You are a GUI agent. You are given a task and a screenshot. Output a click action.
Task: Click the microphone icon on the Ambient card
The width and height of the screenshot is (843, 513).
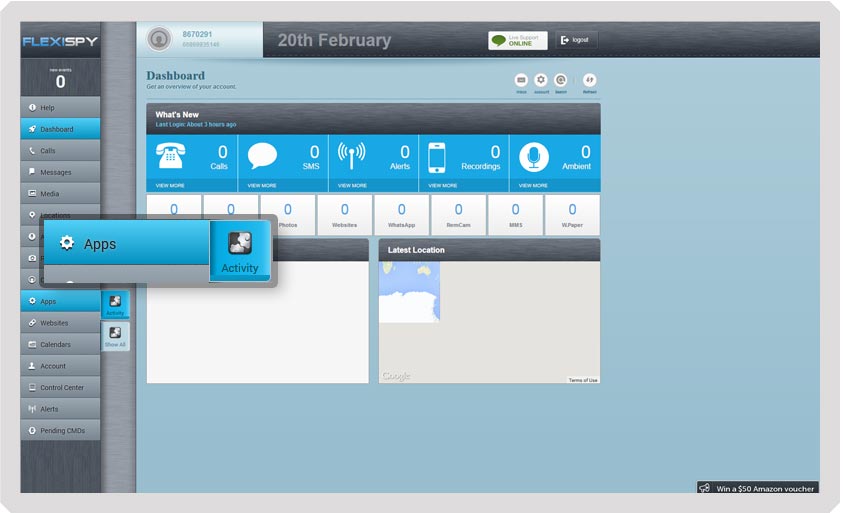pyautogui.click(x=533, y=157)
